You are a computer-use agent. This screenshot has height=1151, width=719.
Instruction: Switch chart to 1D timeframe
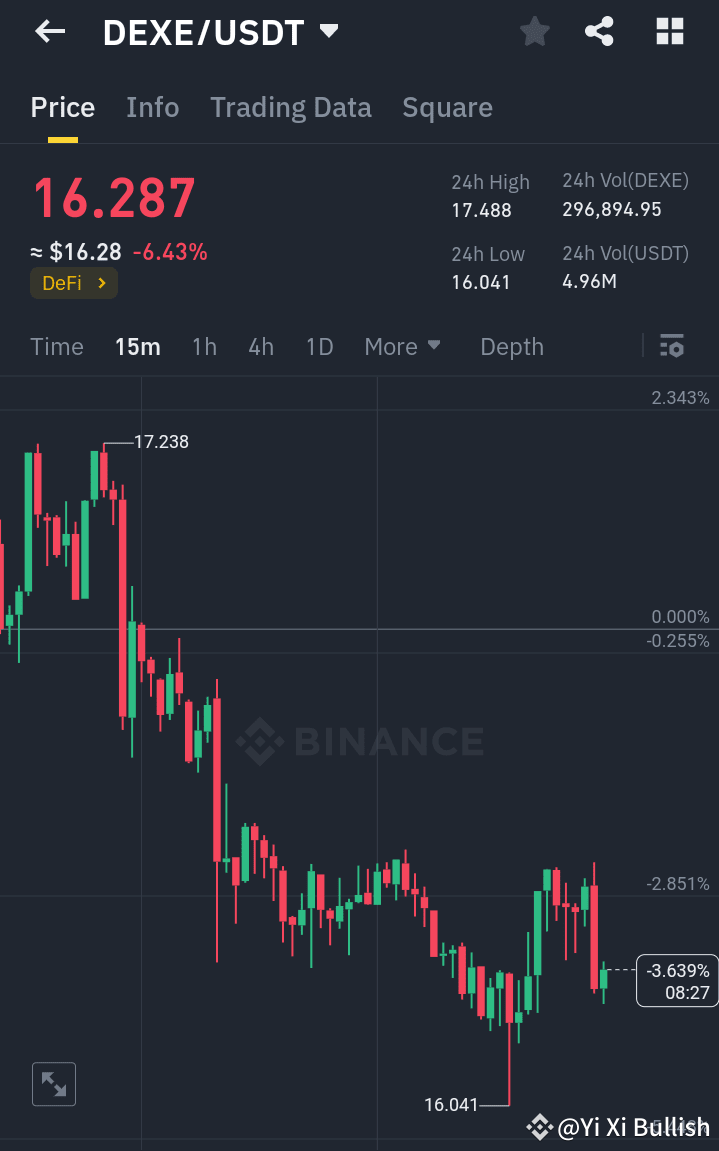[x=319, y=346]
